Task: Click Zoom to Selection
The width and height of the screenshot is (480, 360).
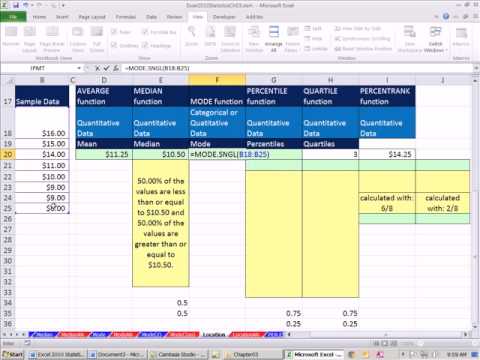Action: (230, 39)
